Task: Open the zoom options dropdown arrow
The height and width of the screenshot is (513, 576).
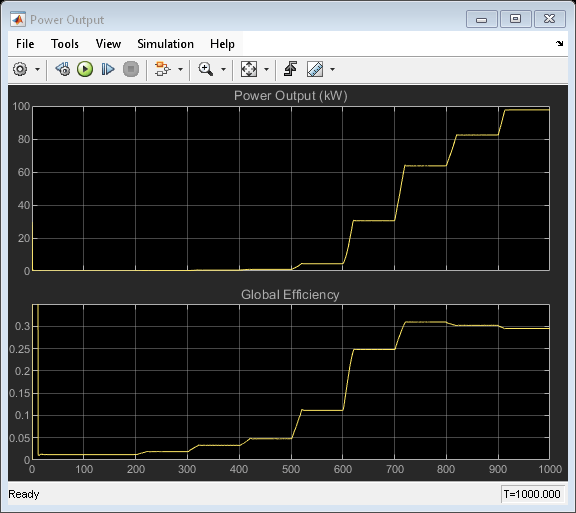Action: pyautogui.click(x=223, y=69)
